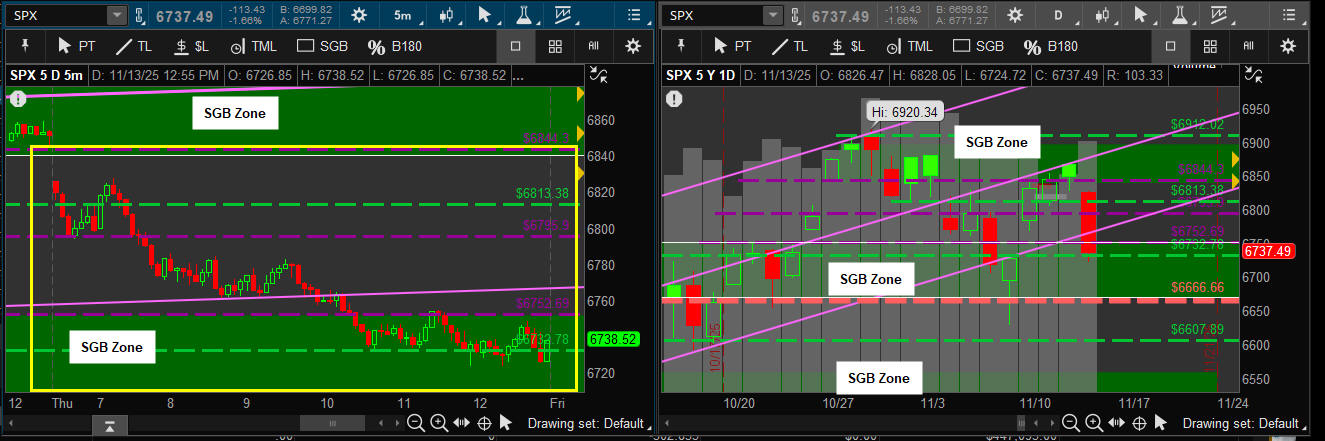This screenshot has width=1325, height=441.
Task: Open chart settings gear in left chart header
Action: 360,15
